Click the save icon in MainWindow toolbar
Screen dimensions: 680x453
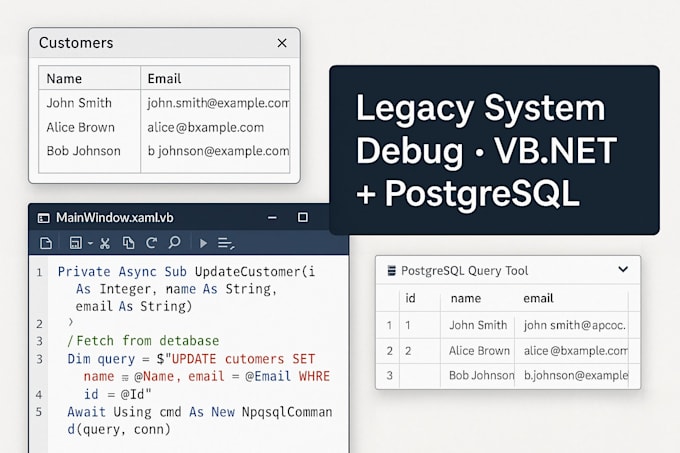(x=76, y=243)
